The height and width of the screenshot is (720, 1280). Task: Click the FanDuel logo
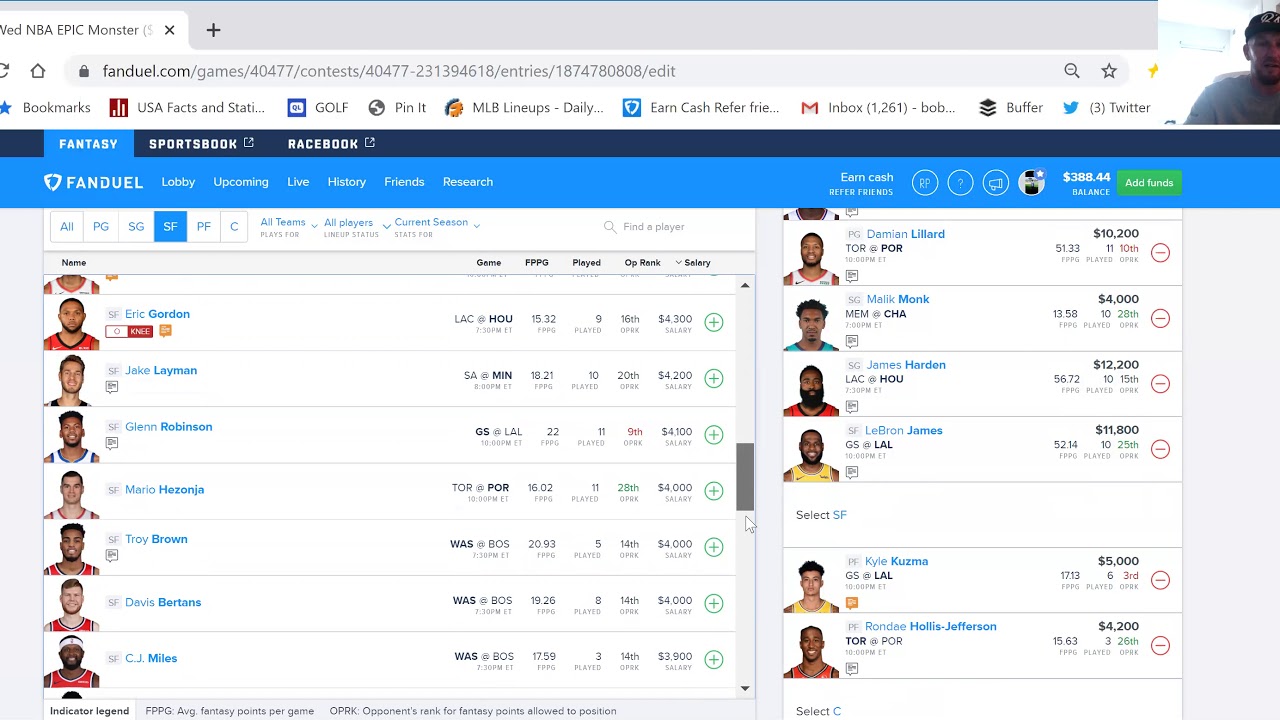pyautogui.click(x=94, y=182)
